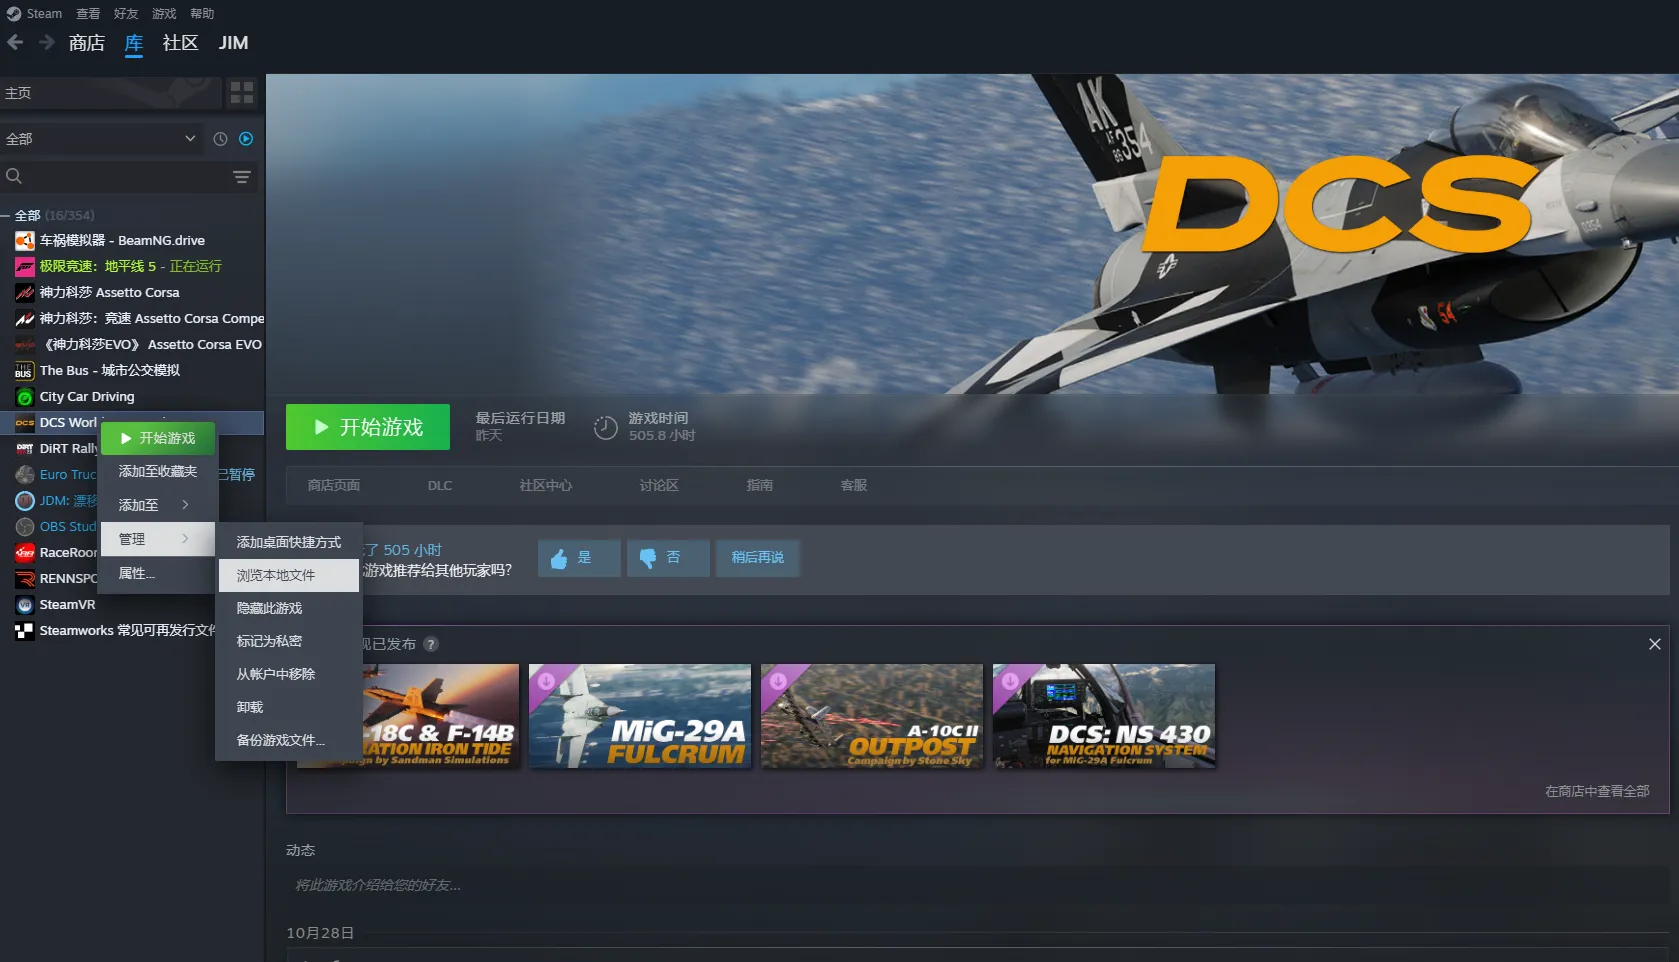Click Assetto Corsa Competizione icon

[x=25, y=318]
